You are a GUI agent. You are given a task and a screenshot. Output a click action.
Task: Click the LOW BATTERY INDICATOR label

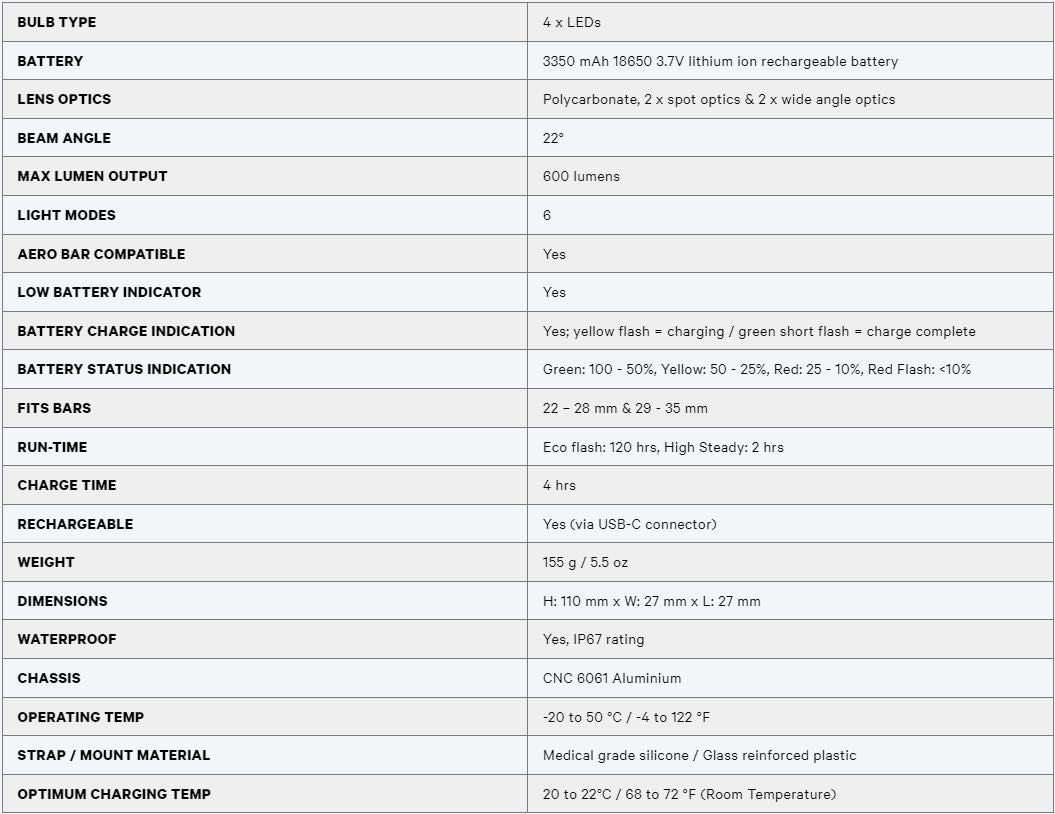click(x=109, y=292)
